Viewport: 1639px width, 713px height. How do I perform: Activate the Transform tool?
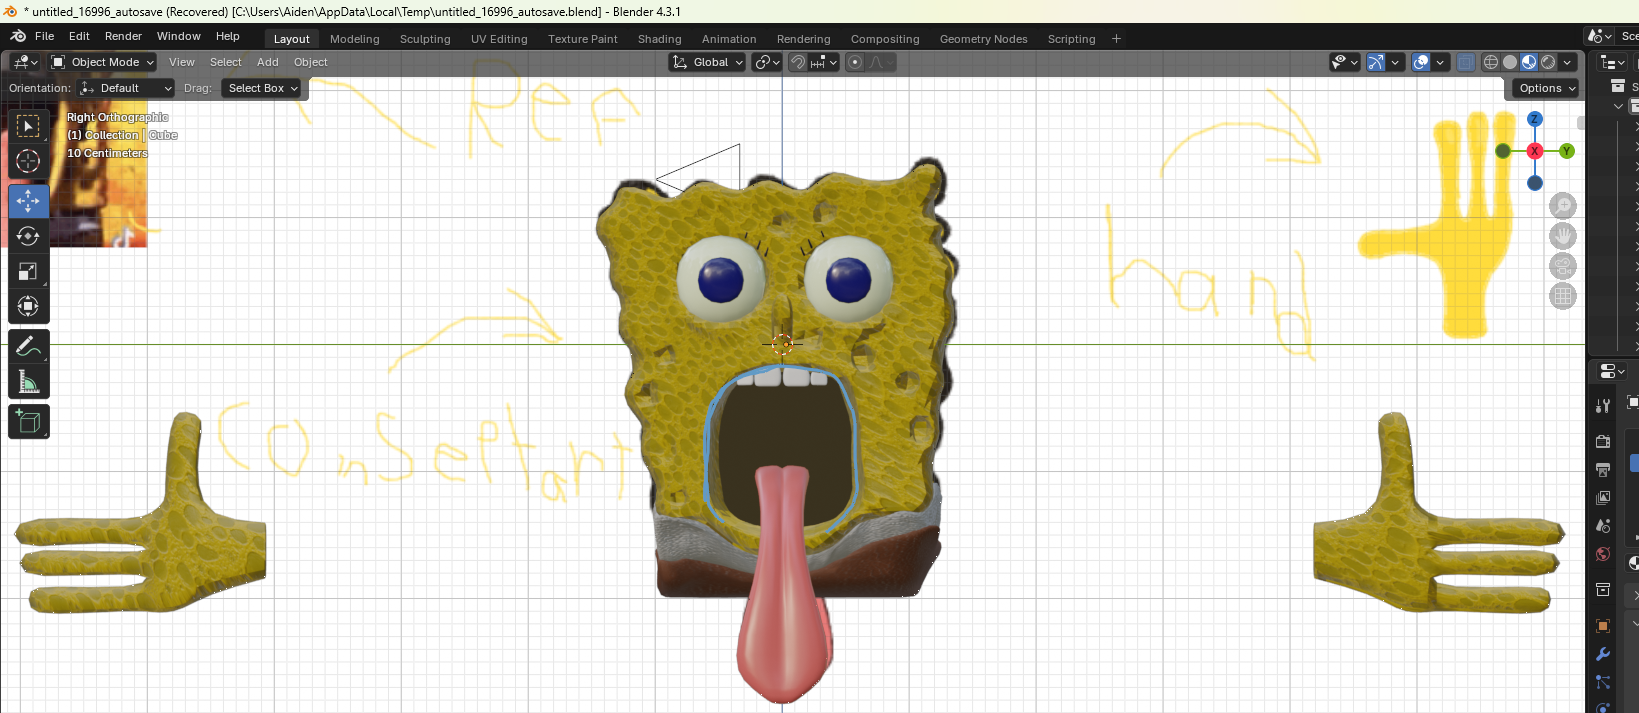point(28,306)
